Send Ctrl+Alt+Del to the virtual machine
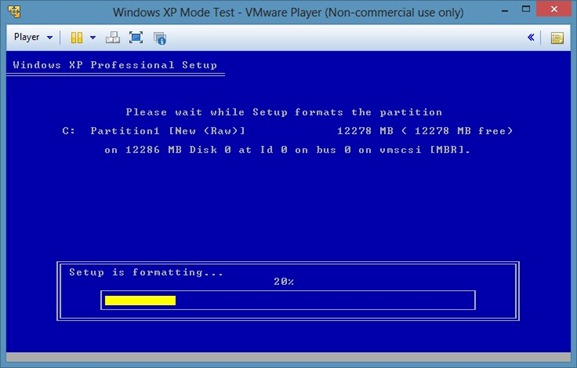 pos(113,38)
